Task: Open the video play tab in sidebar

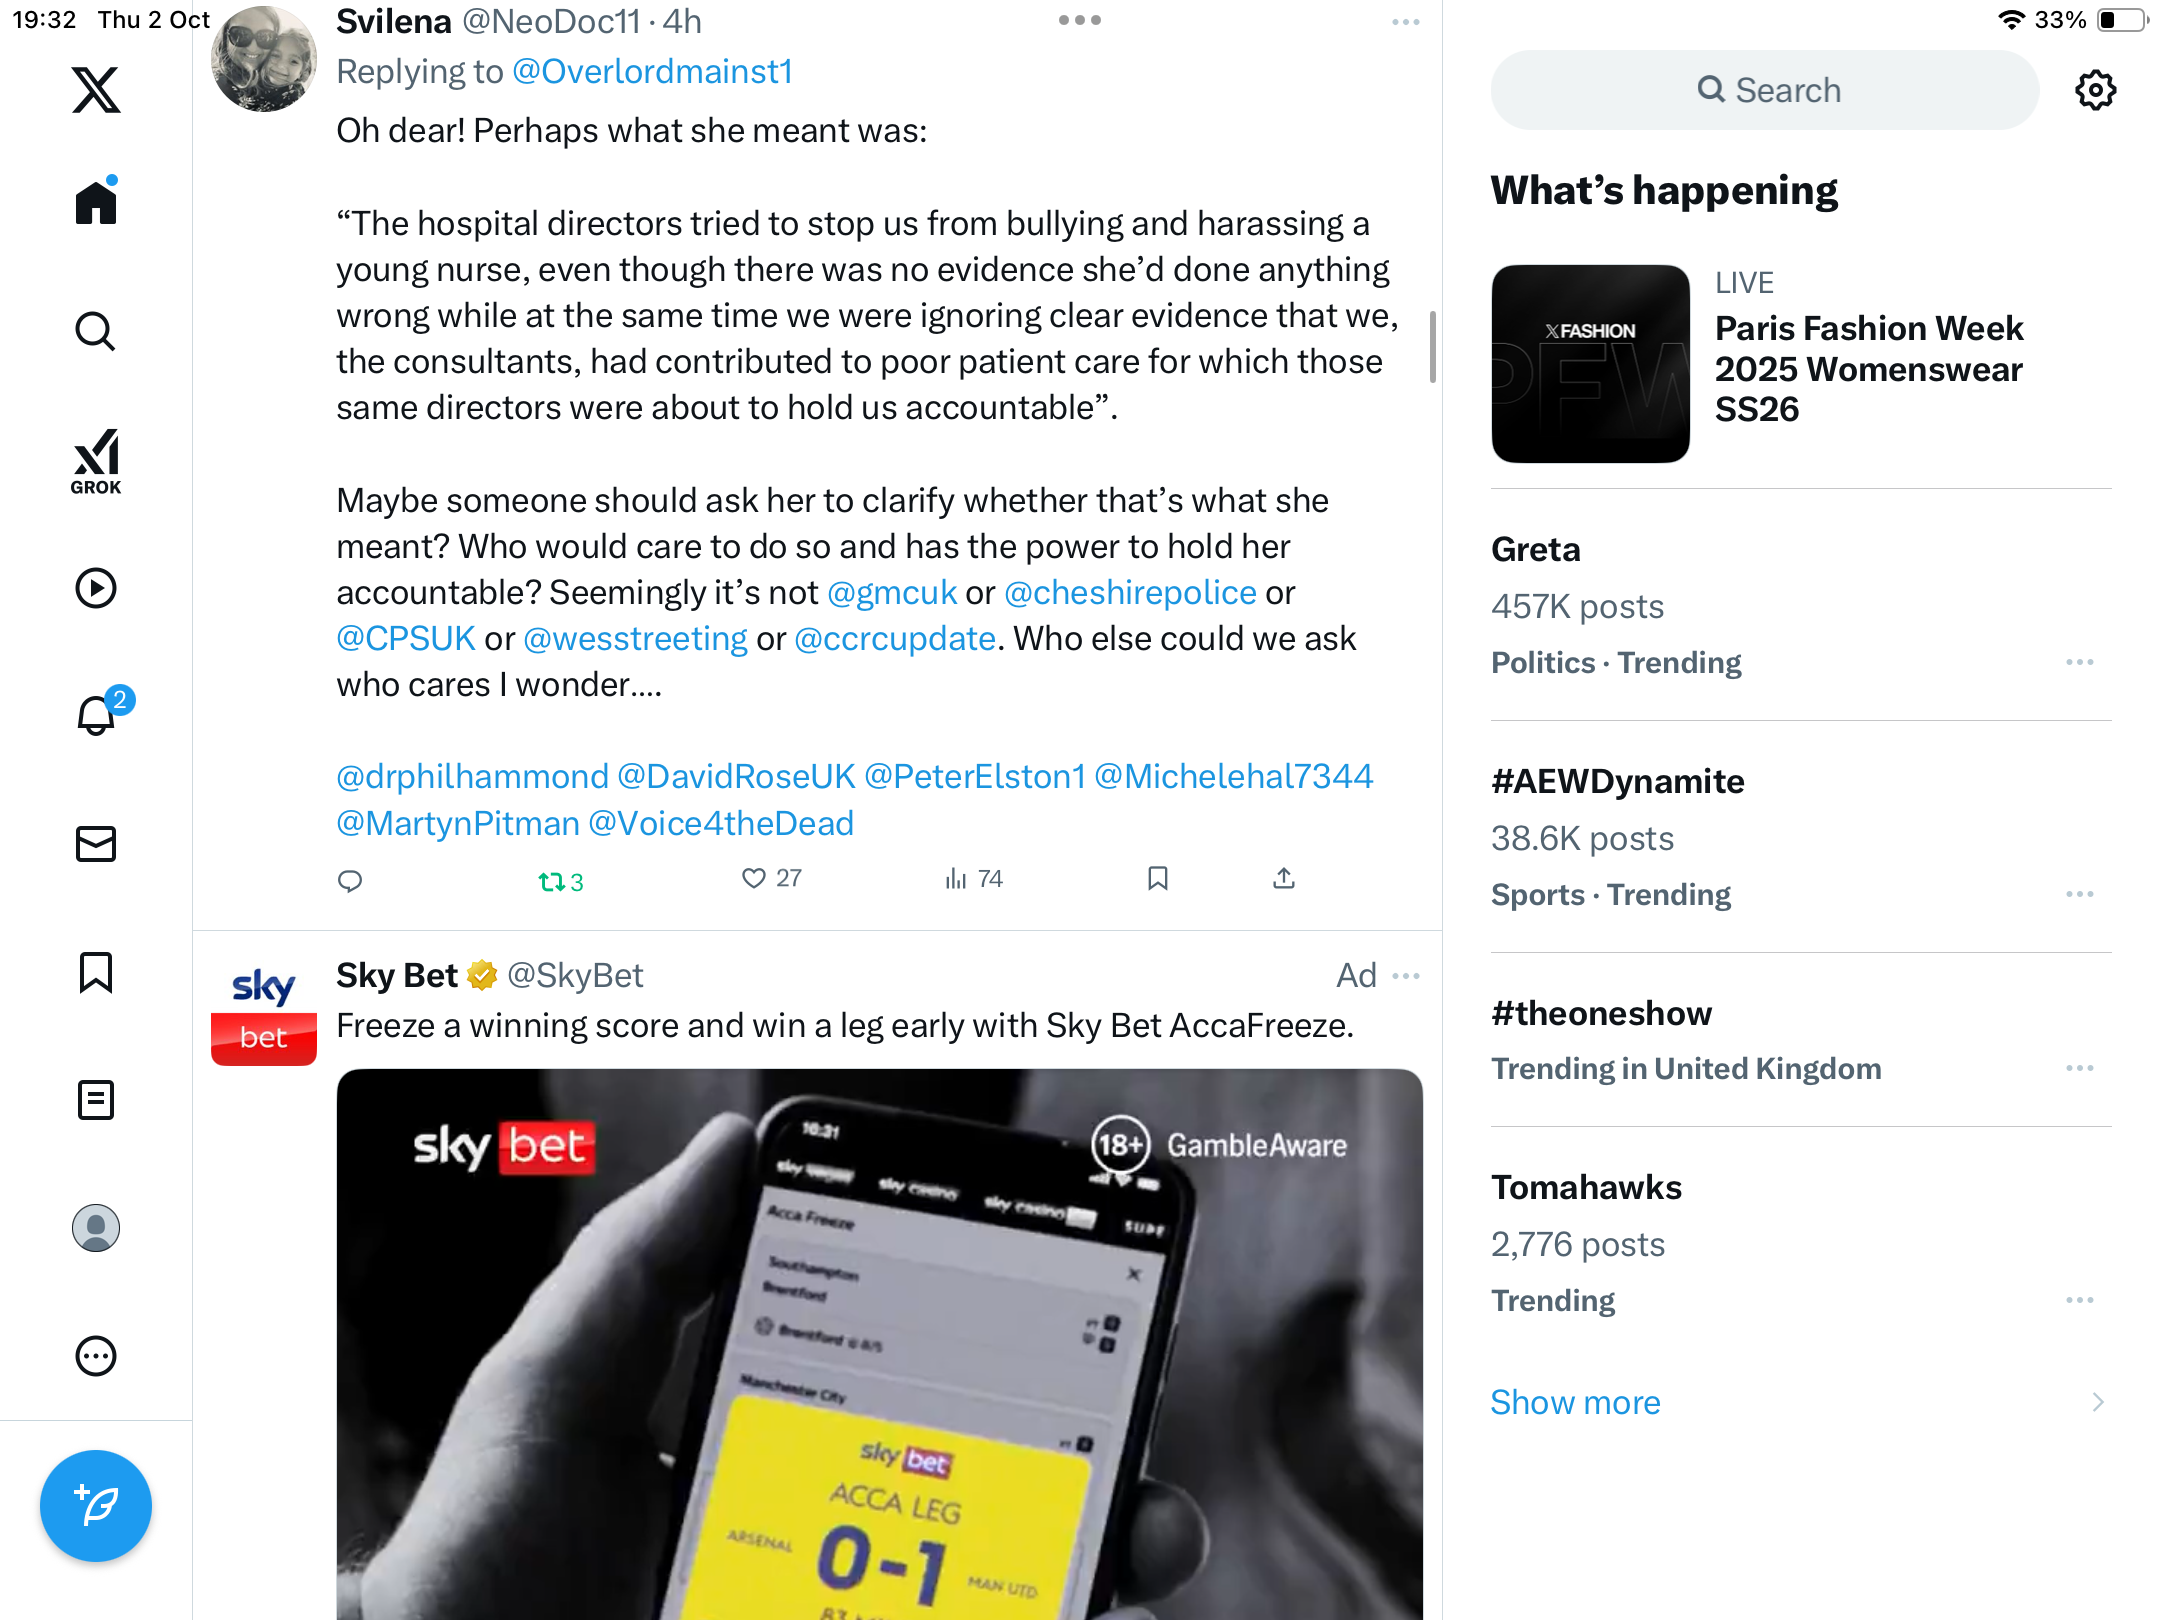Action: [96, 588]
